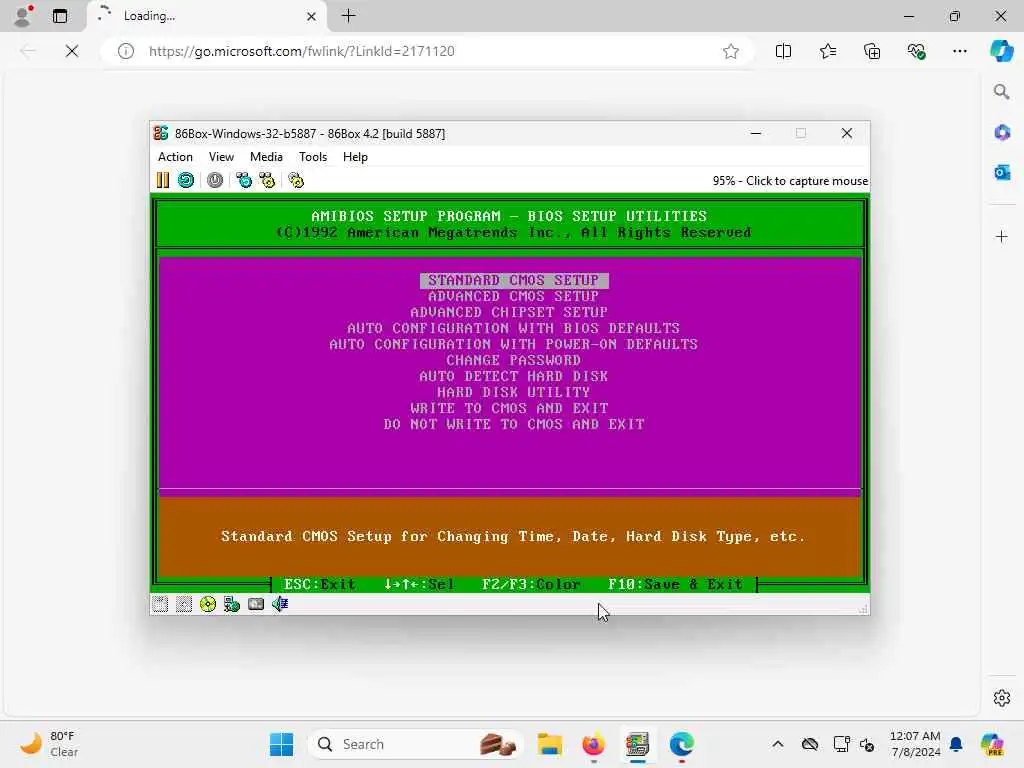
Task: Open Edge tab actions menu
Action: click(60, 16)
